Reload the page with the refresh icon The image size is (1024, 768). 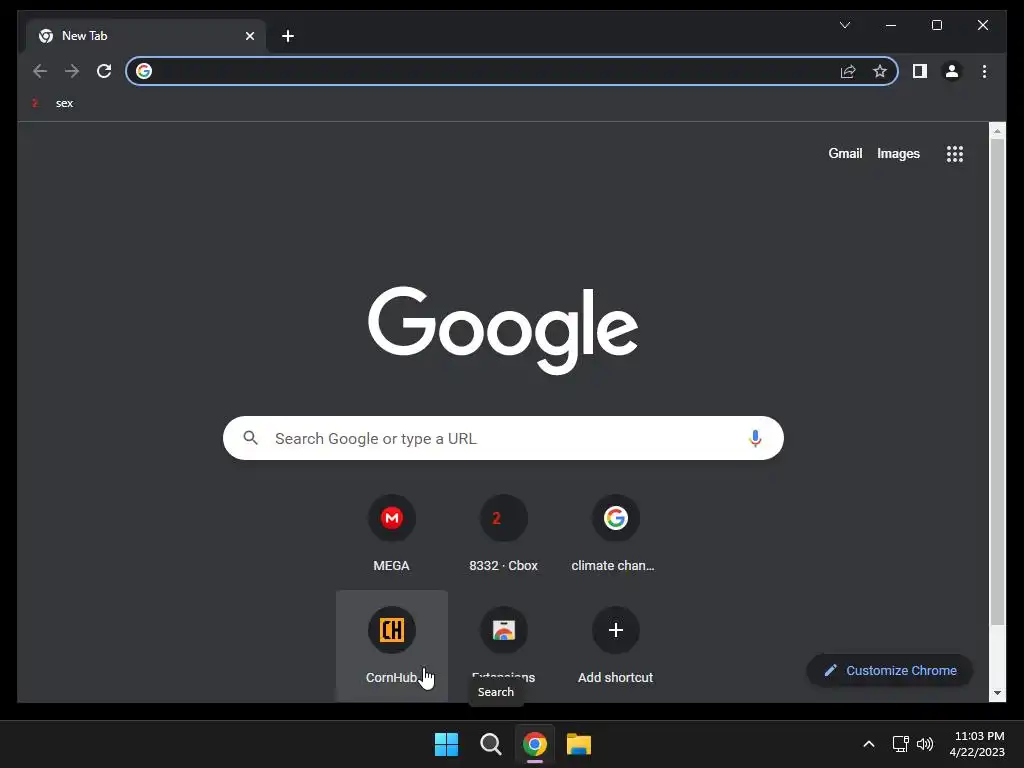tap(104, 71)
